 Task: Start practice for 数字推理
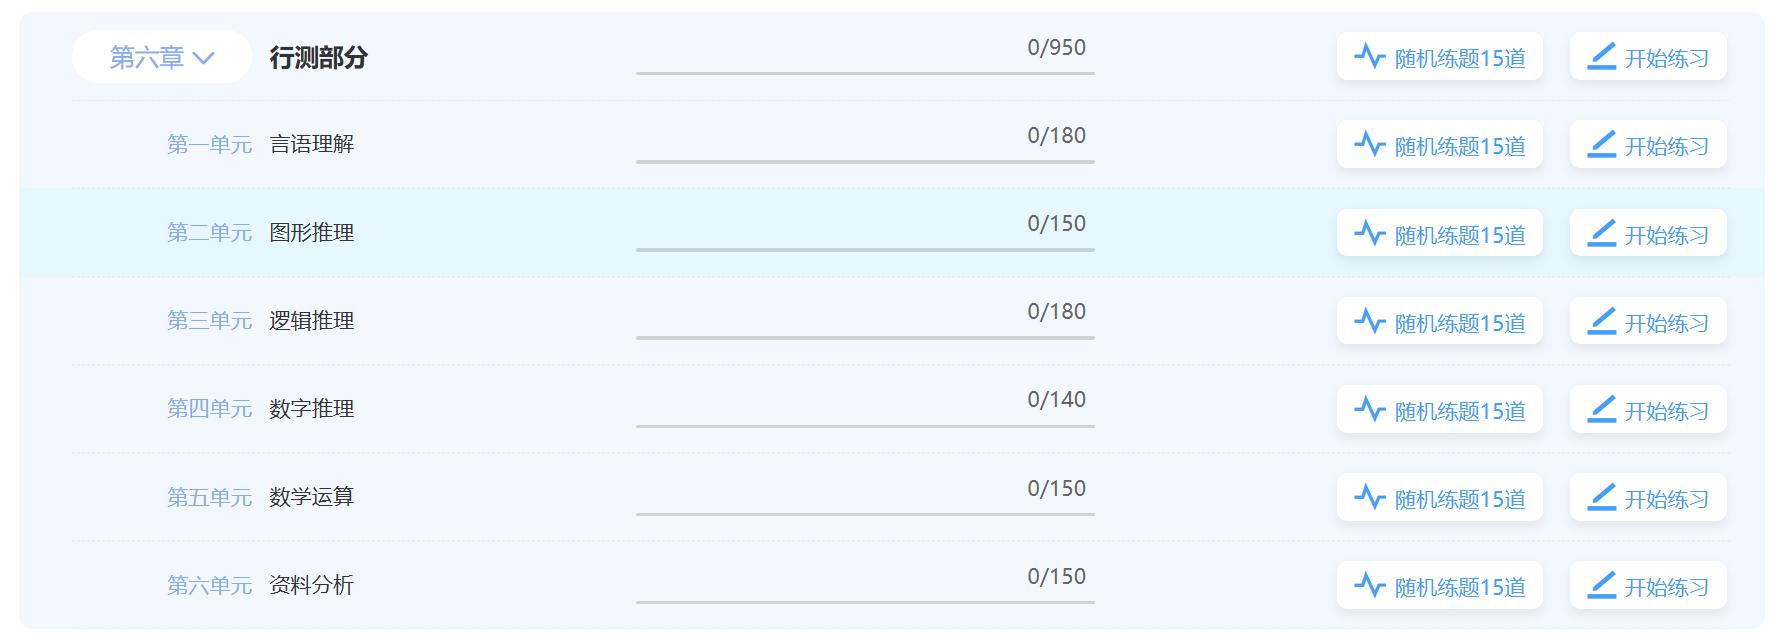(x=1648, y=409)
